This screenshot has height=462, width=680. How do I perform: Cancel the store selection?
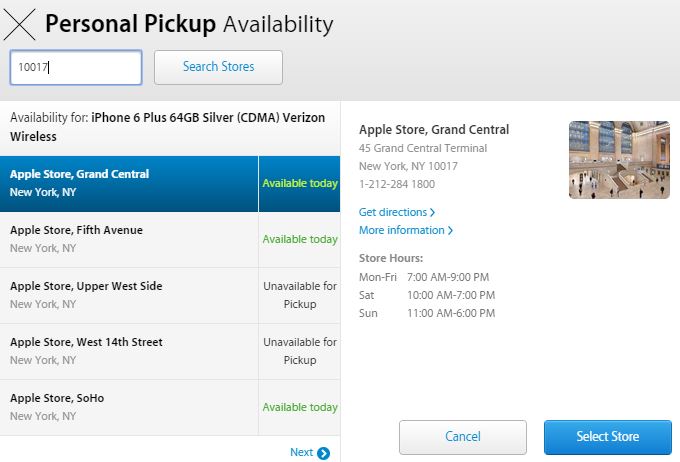462,437
